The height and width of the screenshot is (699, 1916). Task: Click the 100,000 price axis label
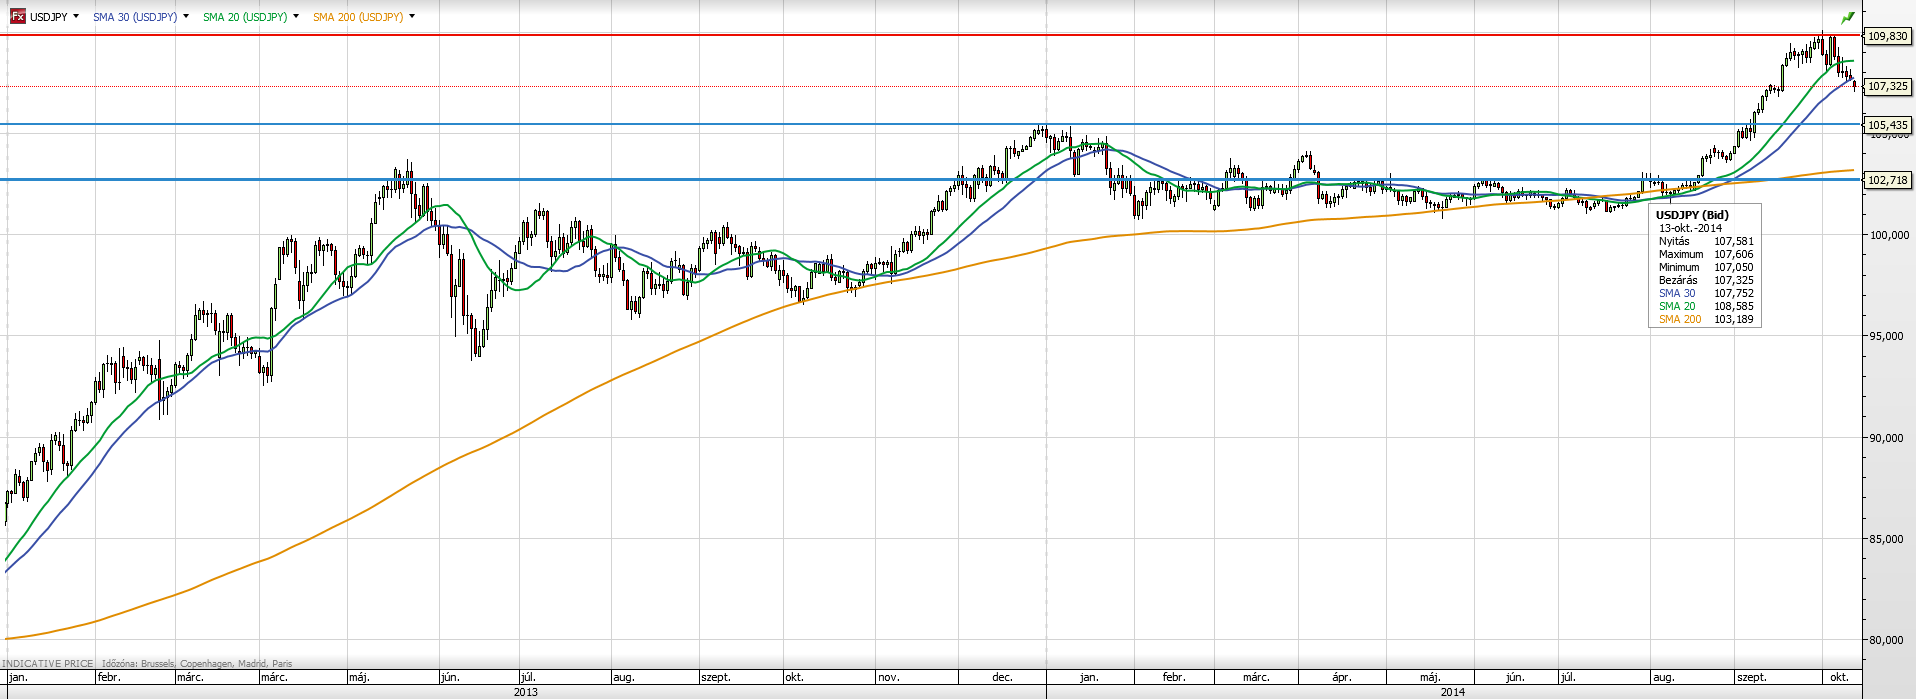1889,235
